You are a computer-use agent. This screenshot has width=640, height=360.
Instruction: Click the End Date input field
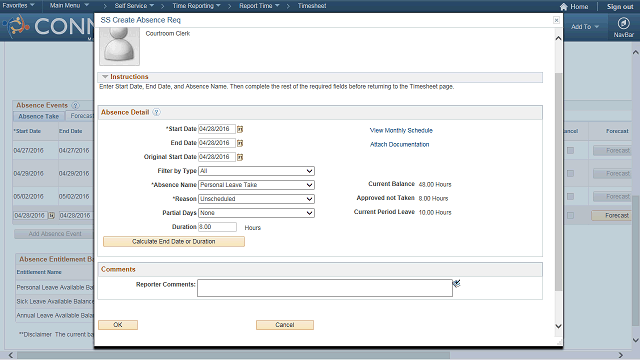[x=217, y=143]
